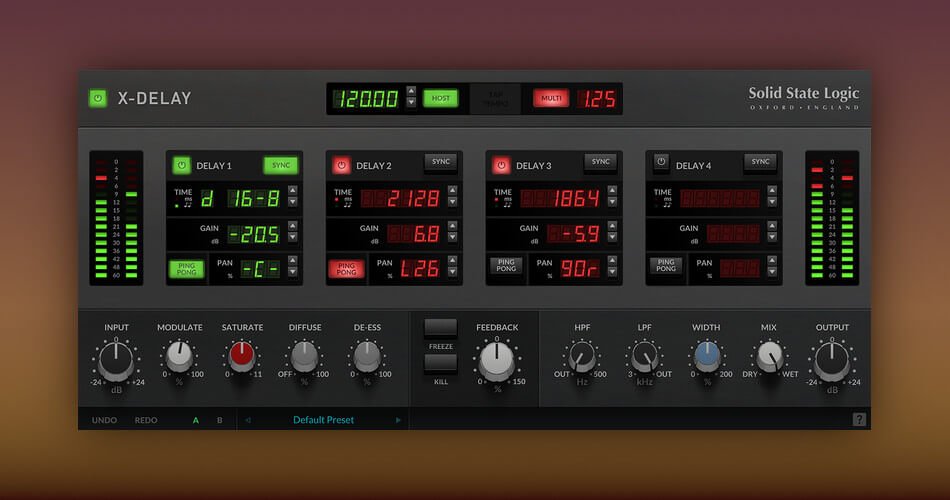
Task: Click Delay 2 pan display L26
Action: tap(419, 268)
